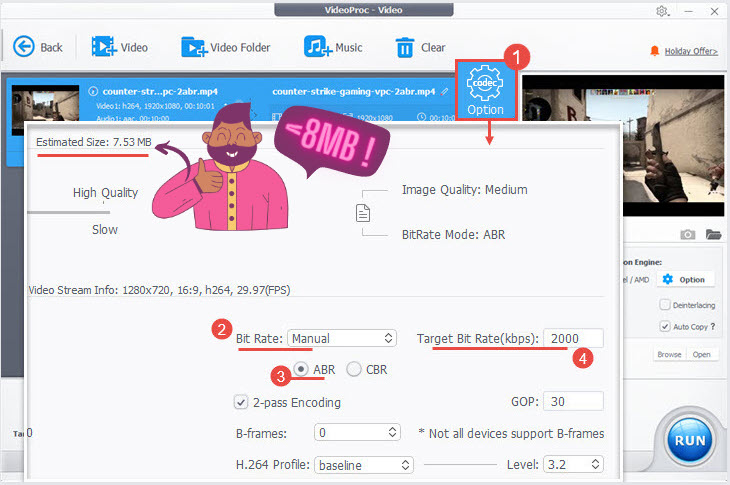Close the VideoProc window
The width and height of the screenshot is (730, 485).
(x=714, y=11)
